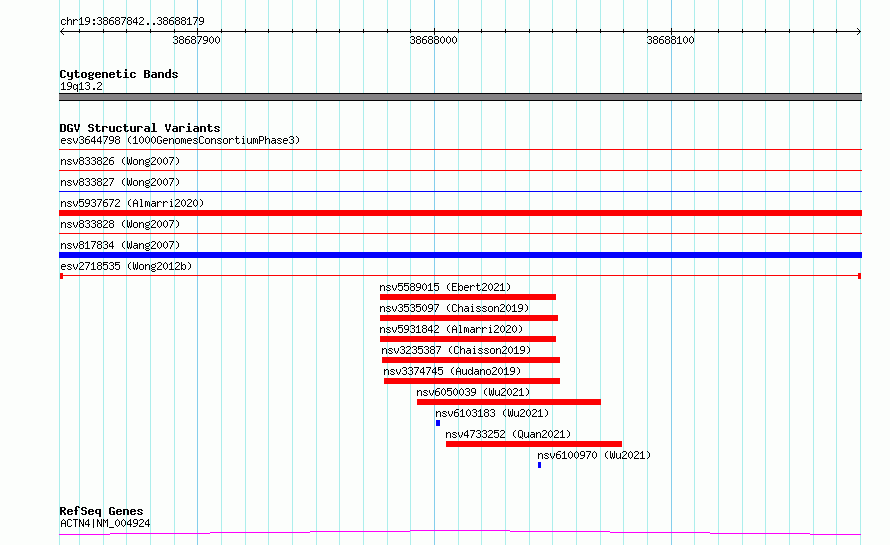Screen dimensions: 890x545
Task: Click the small blue marker under nsv6103183
Action: click(x=438, y=423)
